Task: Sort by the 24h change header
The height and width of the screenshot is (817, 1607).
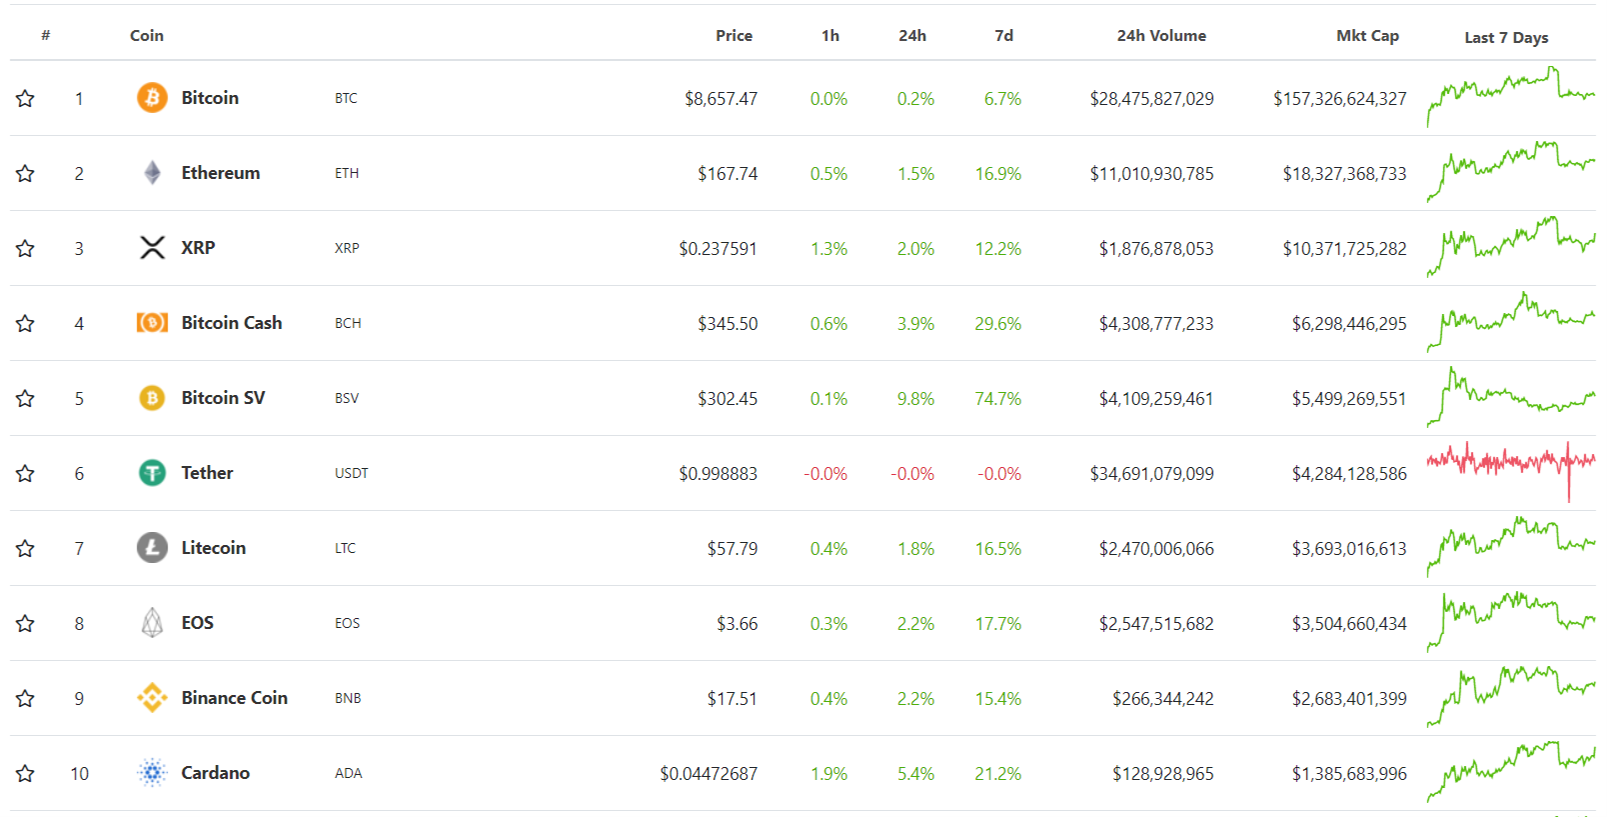Action: coord(912,35)
